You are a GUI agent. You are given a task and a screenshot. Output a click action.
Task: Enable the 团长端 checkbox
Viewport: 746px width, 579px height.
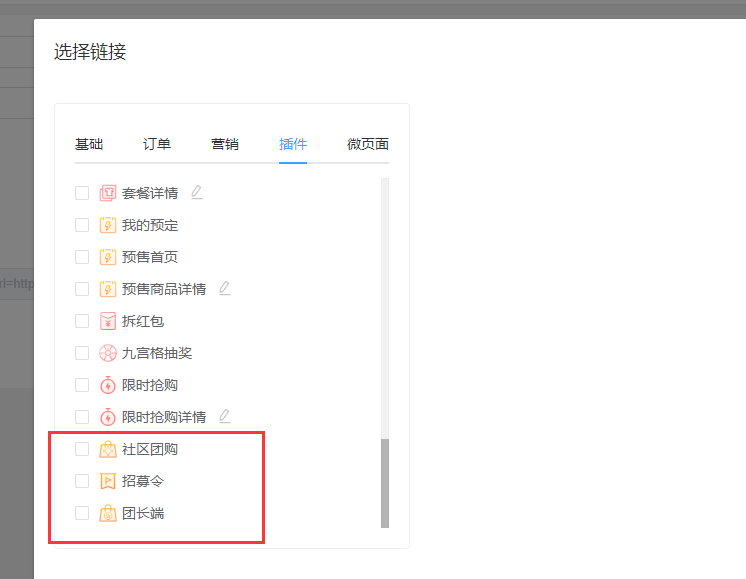pos(82,513)
